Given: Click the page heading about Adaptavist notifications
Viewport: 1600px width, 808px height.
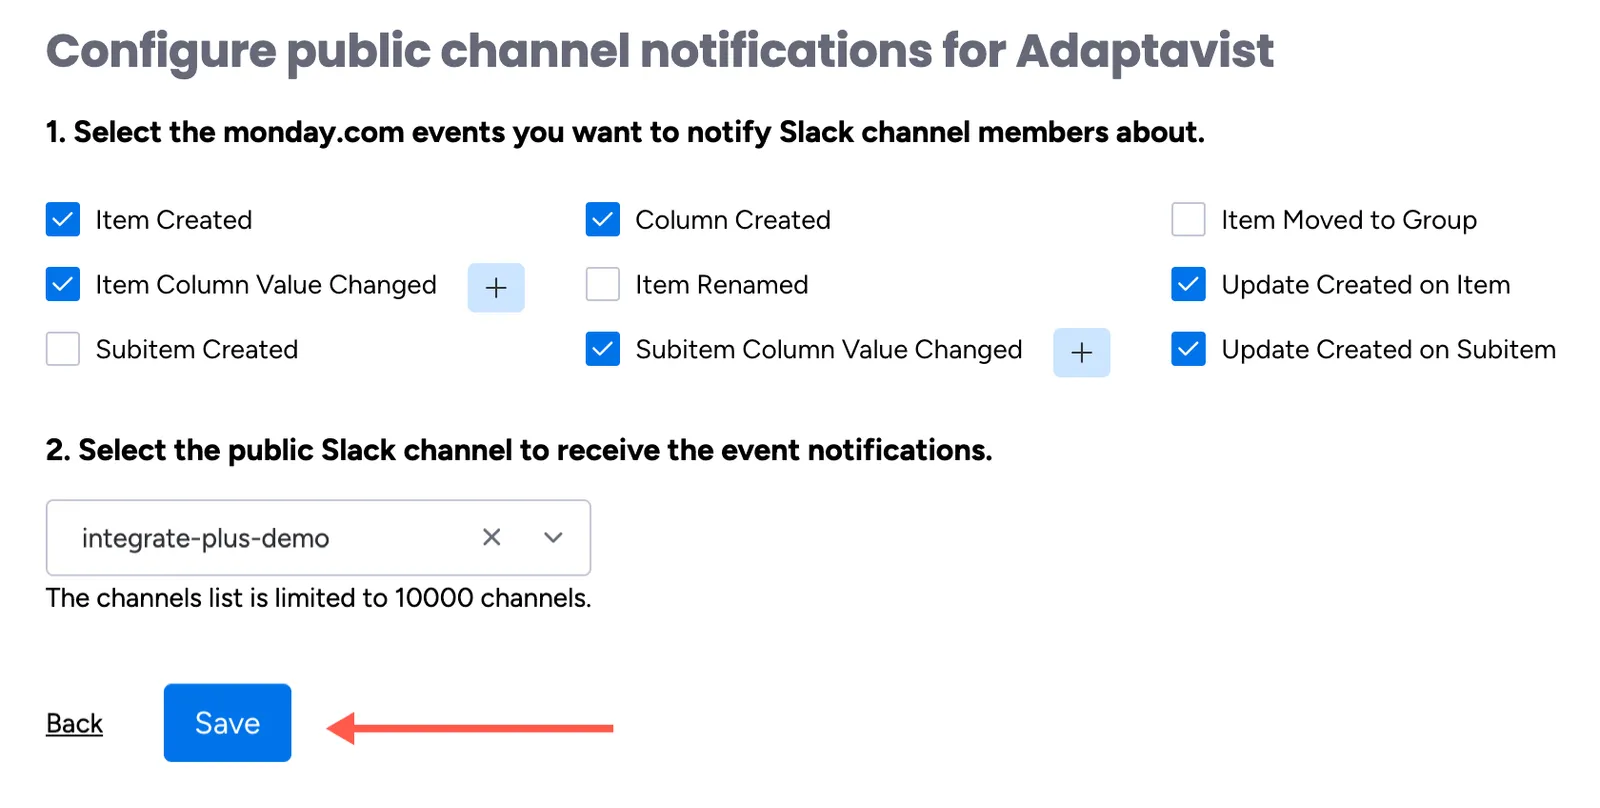Looking at the screenshot, I should [x=660, y=52].
